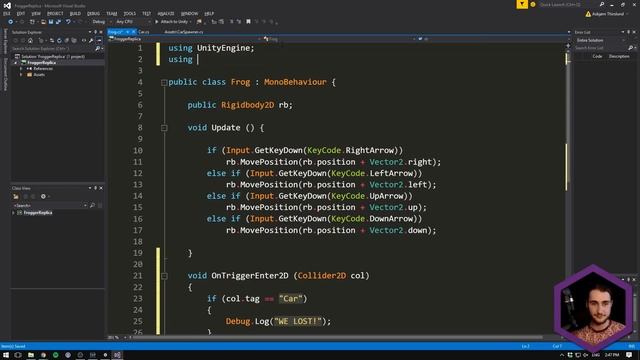Viewport: 640px width, 360px height.
Task: Close the Solution Explorer panel
Action: tap(101, 32)
